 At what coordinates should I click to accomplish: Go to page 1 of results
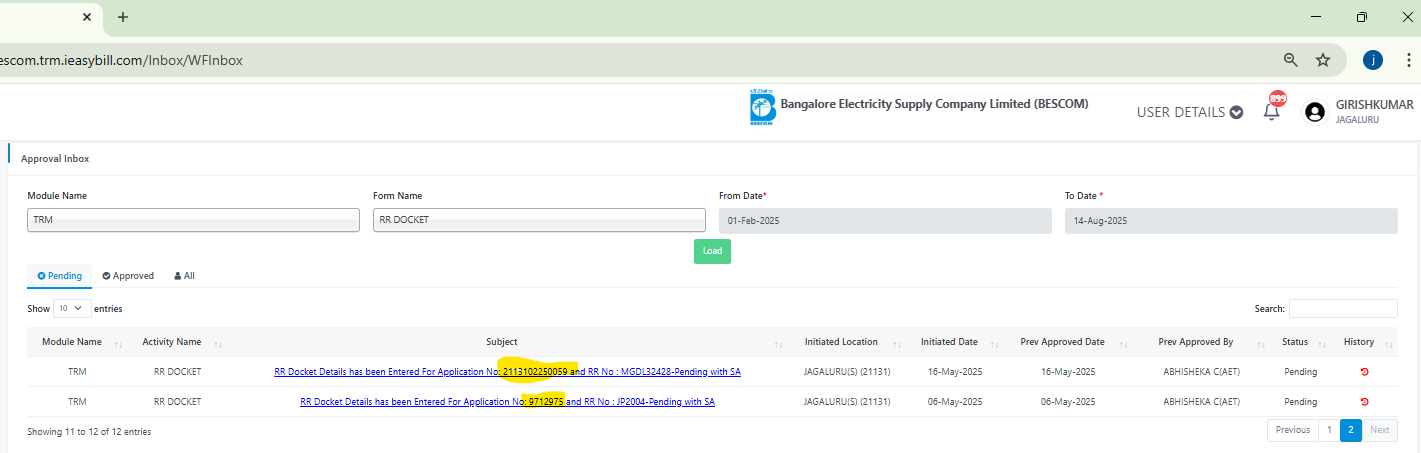click(x=1329, y=430)
